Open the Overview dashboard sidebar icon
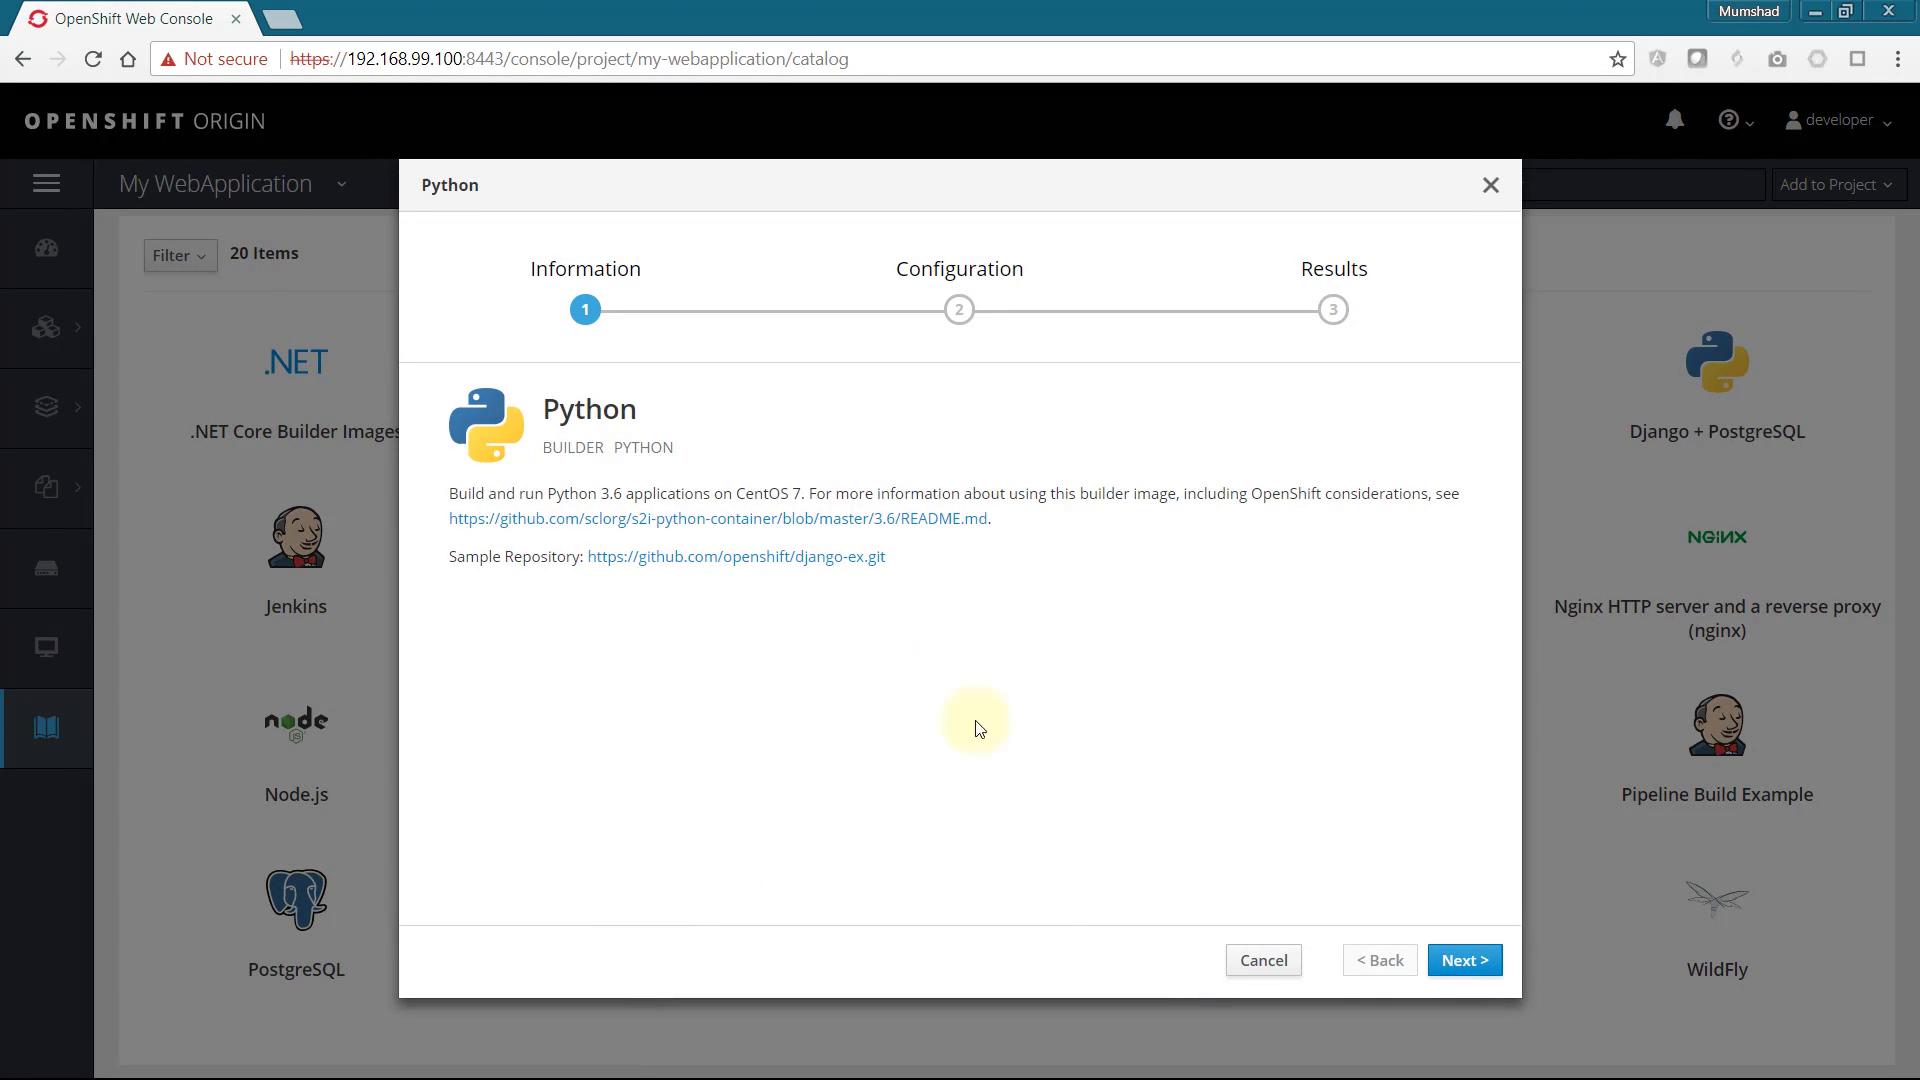 pyautogui.click(x=47, y=248)
